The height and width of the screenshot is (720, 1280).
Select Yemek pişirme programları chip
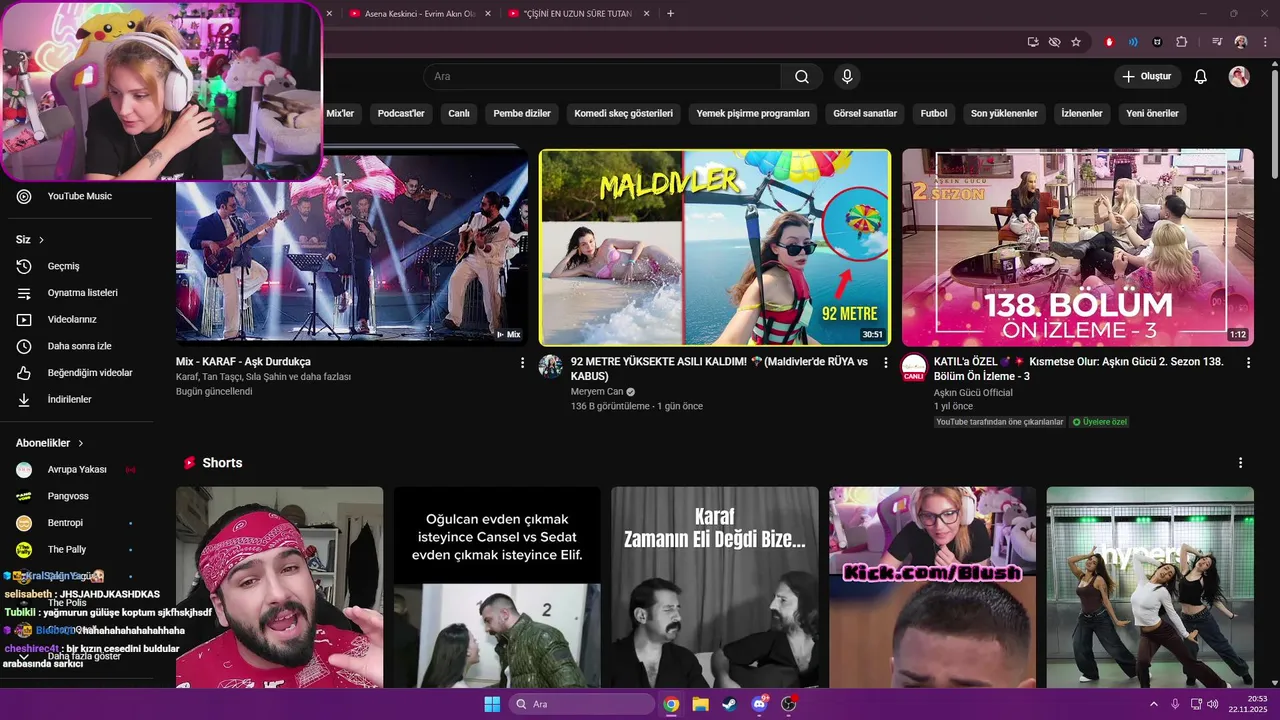753,114
